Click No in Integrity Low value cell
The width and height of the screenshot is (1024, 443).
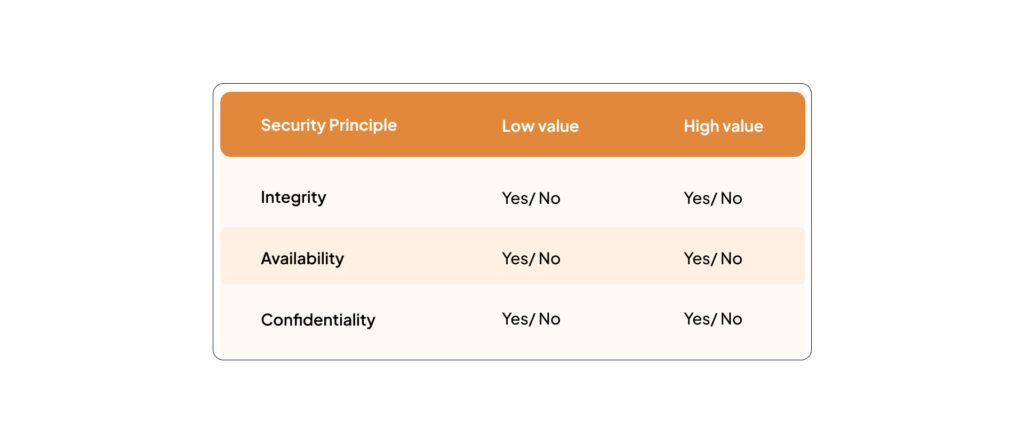549,198
